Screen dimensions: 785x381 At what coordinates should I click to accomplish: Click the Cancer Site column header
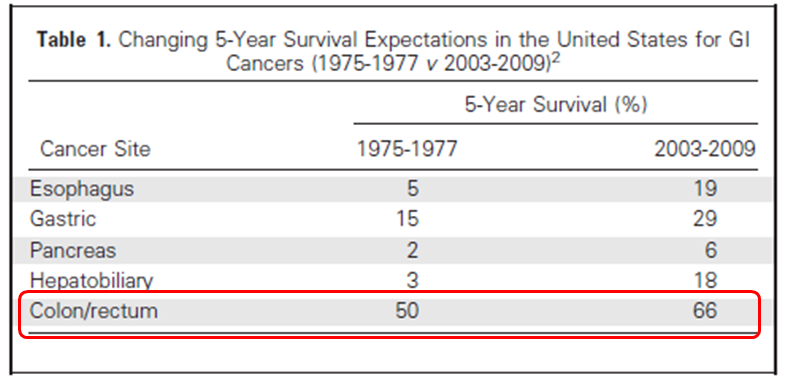point(95,149)
